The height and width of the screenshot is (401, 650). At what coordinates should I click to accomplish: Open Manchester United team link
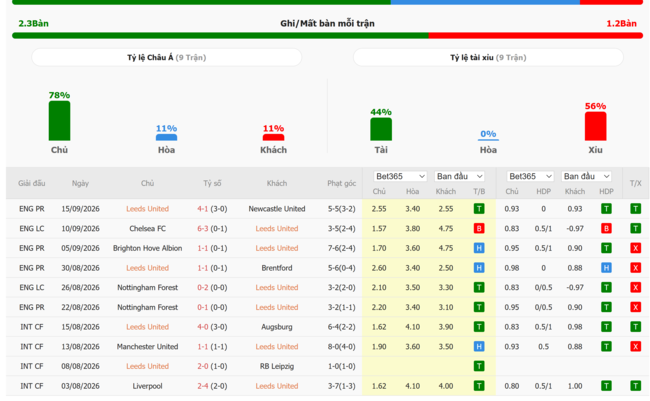tap(148, 347)
